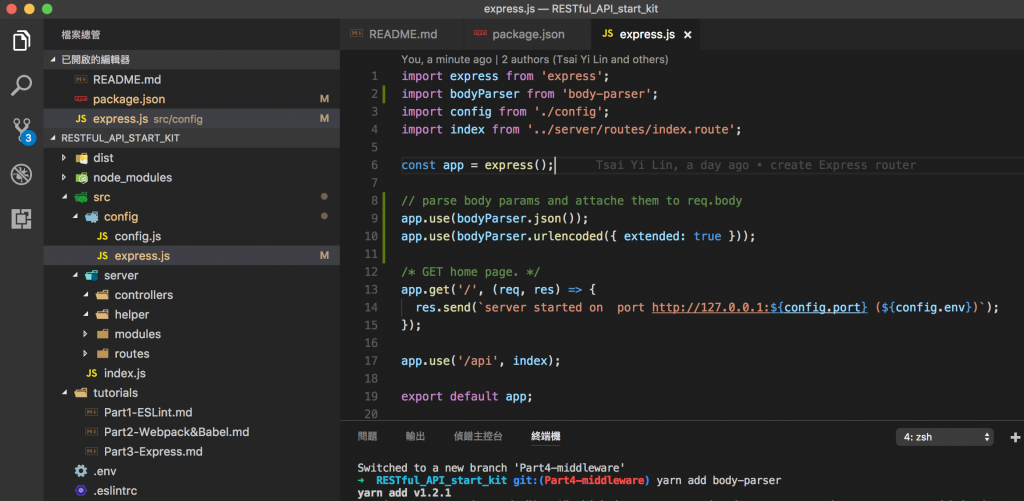
Task: Click the markdown icon beside Part2-Webpack&Babel.md
Action: (92, 432)
